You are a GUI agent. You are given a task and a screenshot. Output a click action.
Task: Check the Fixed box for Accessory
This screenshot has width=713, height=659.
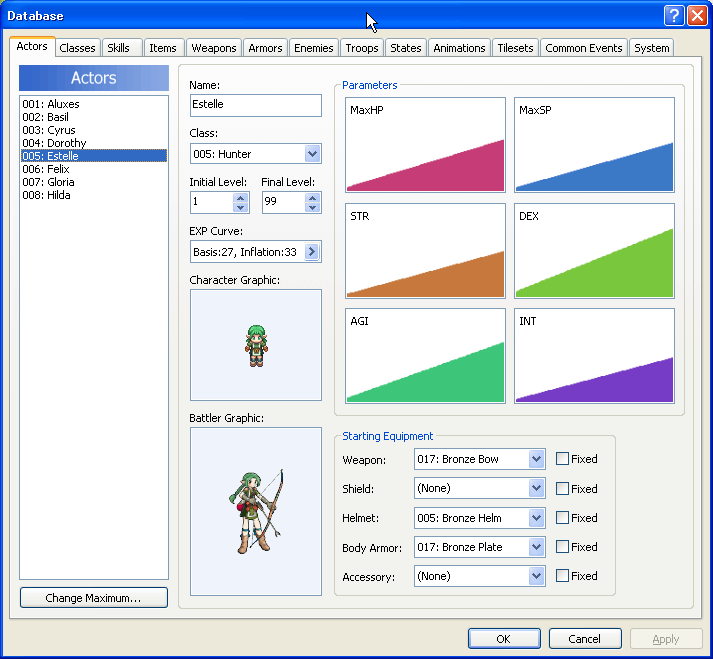tap(563, 576)
